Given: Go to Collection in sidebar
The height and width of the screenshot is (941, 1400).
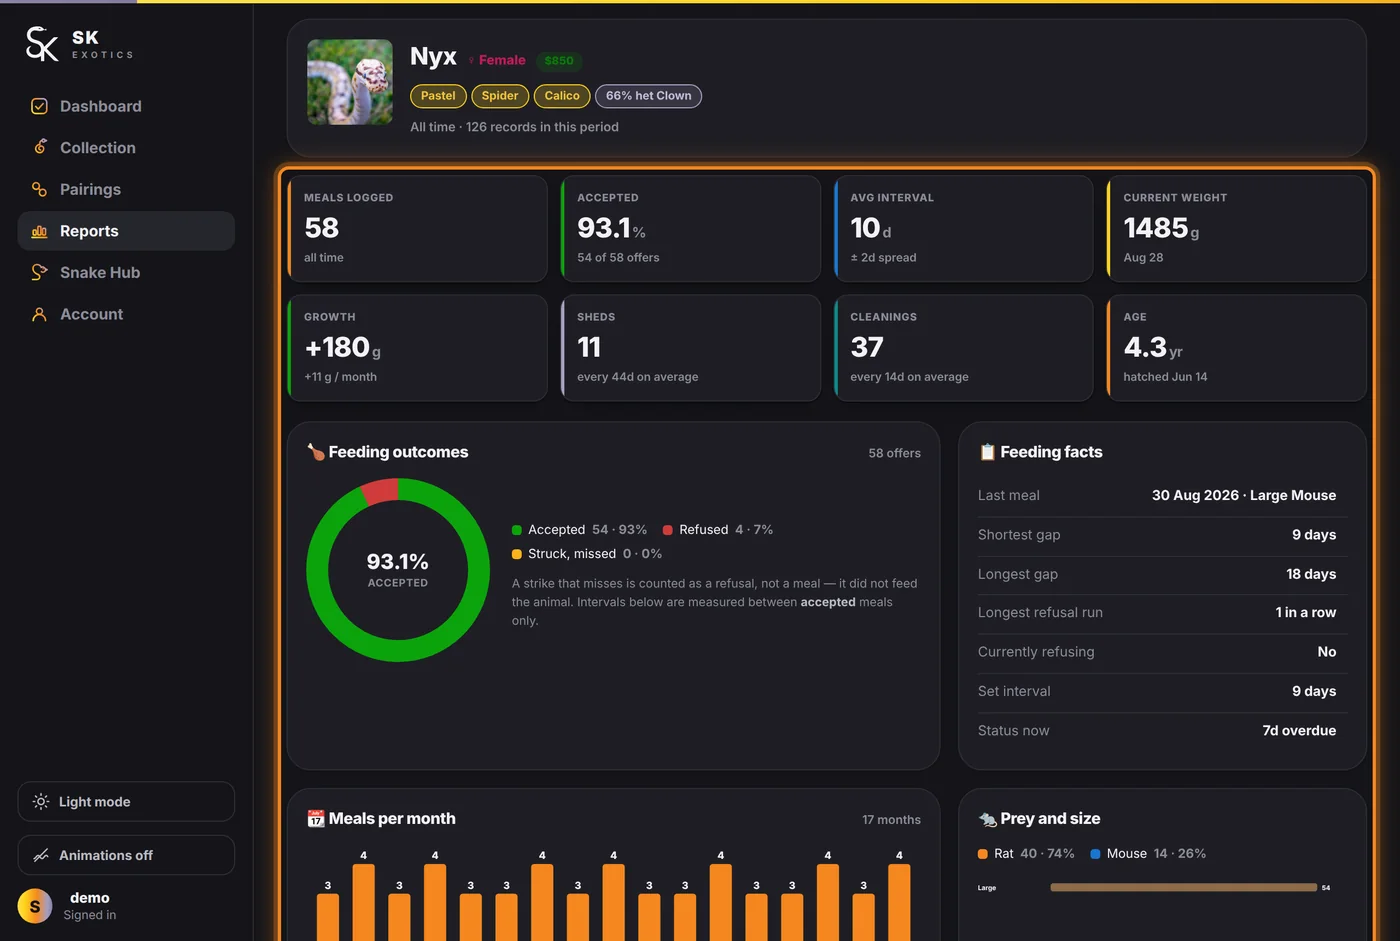Looking at the screenshot, I should click(126, 147).
